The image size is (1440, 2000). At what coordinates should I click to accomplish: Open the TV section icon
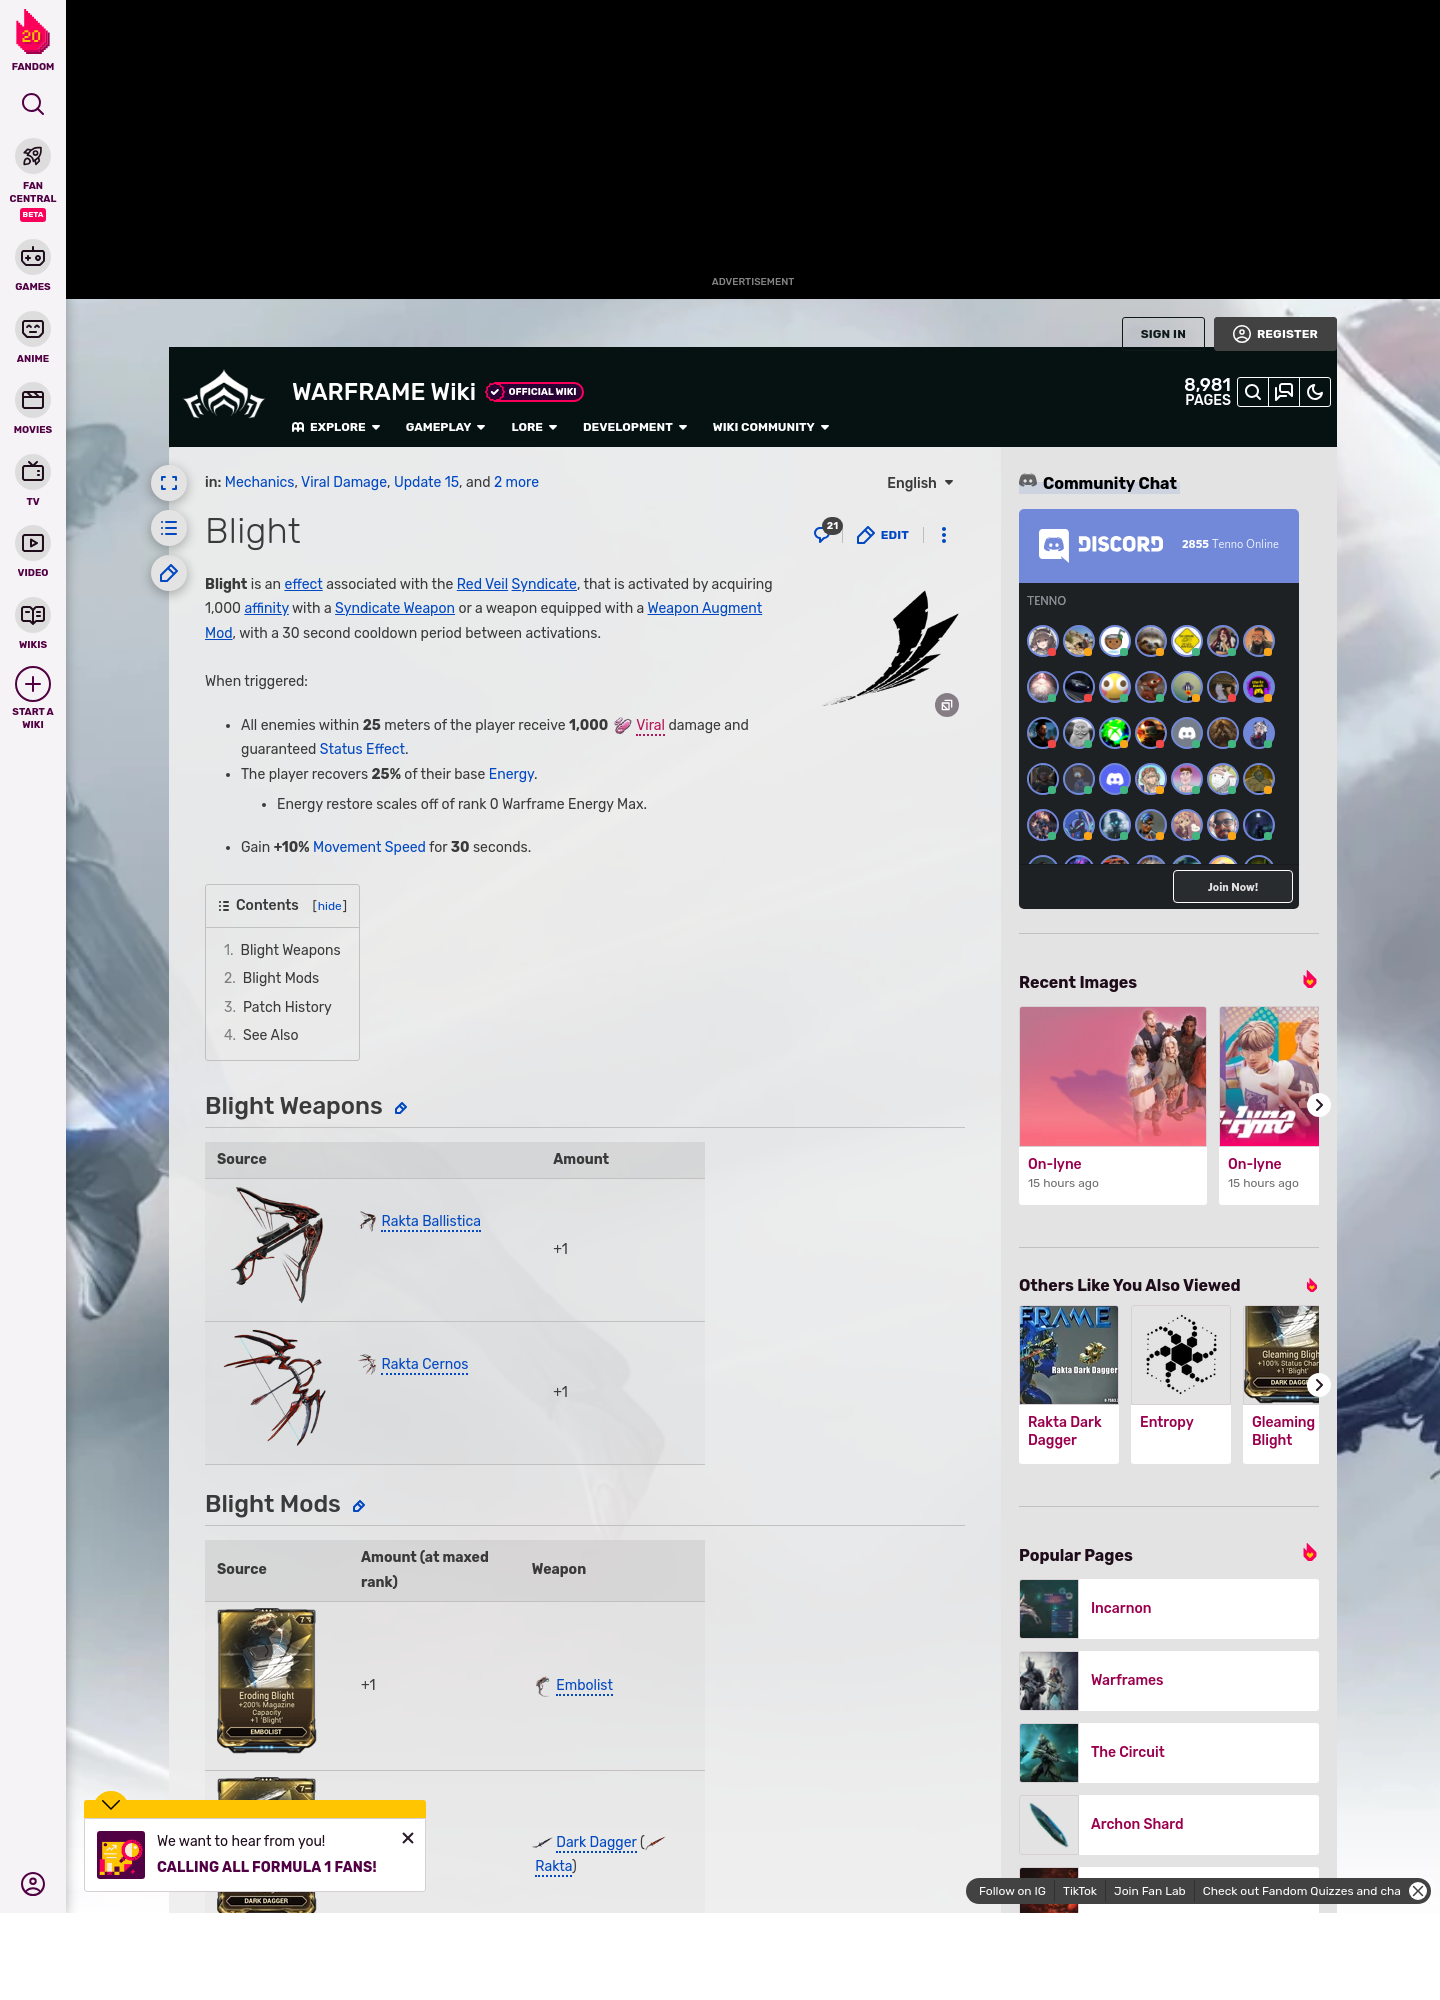(33, 472)
